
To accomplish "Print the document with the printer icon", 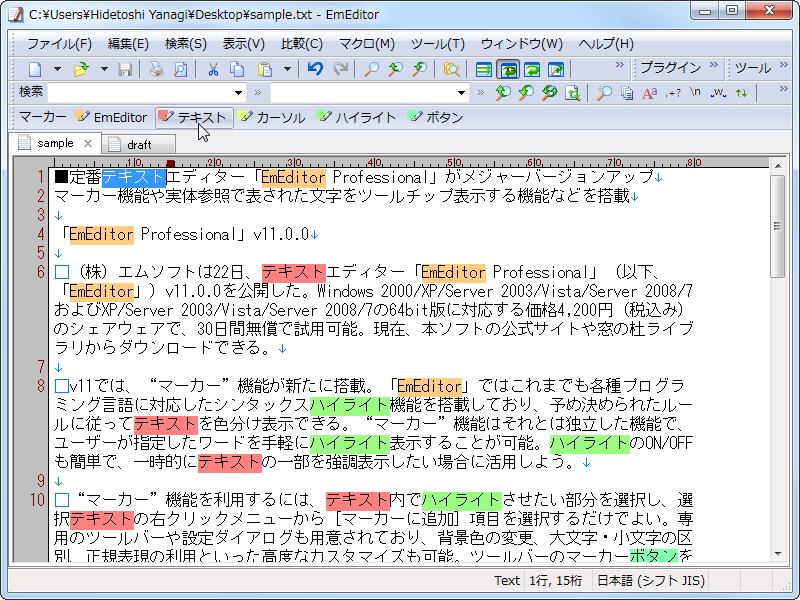I will point(156,69).
